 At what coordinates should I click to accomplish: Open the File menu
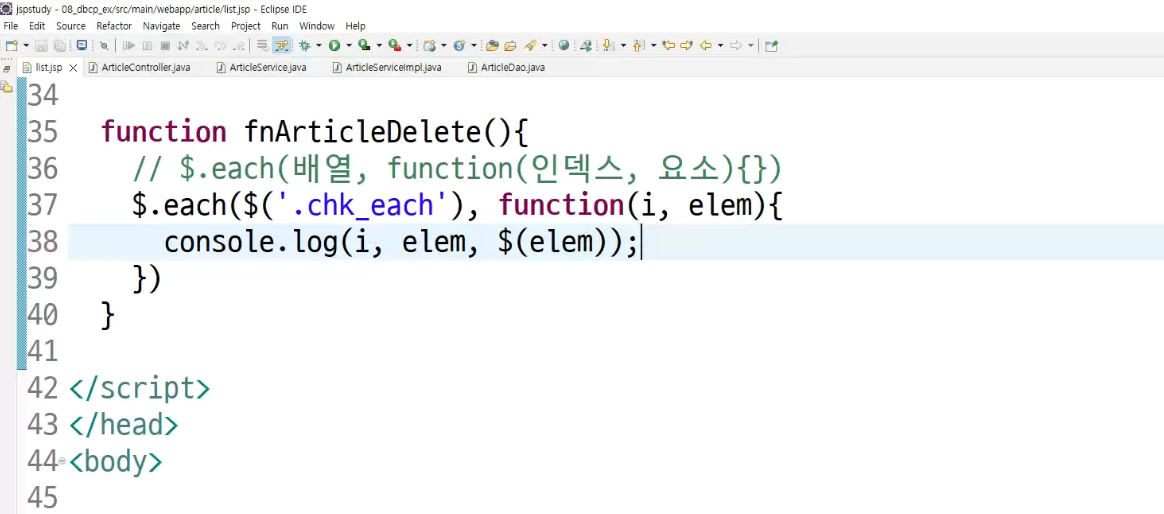(10, 26)
